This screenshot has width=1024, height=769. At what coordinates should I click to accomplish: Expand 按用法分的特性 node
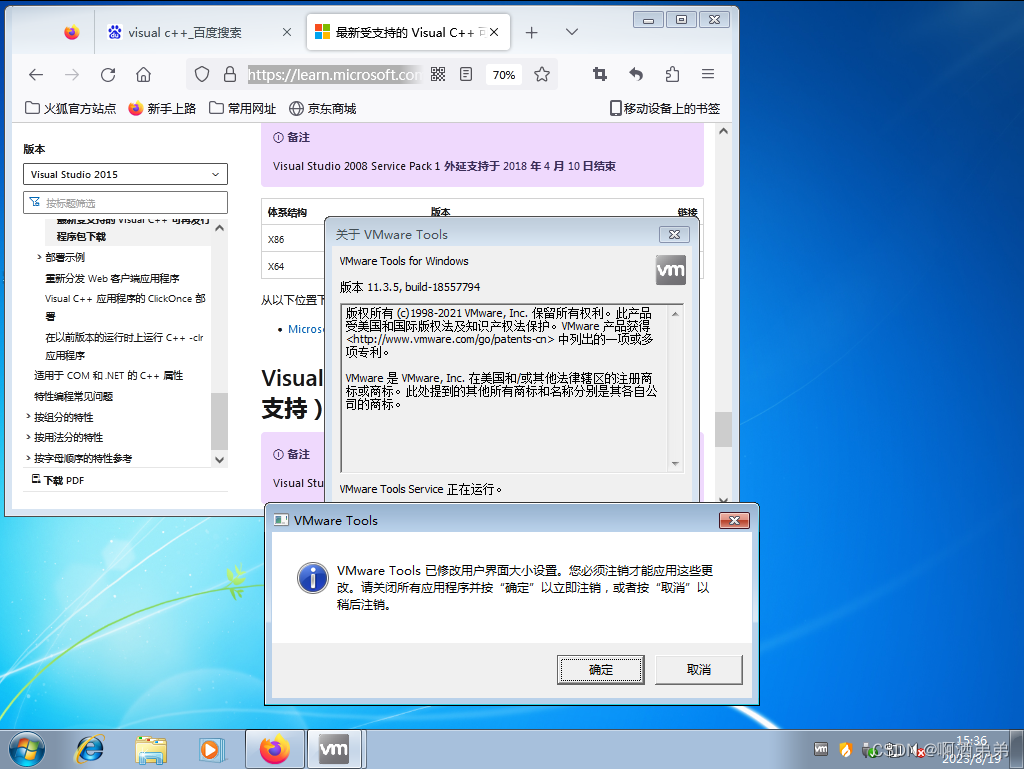[28, 437]
